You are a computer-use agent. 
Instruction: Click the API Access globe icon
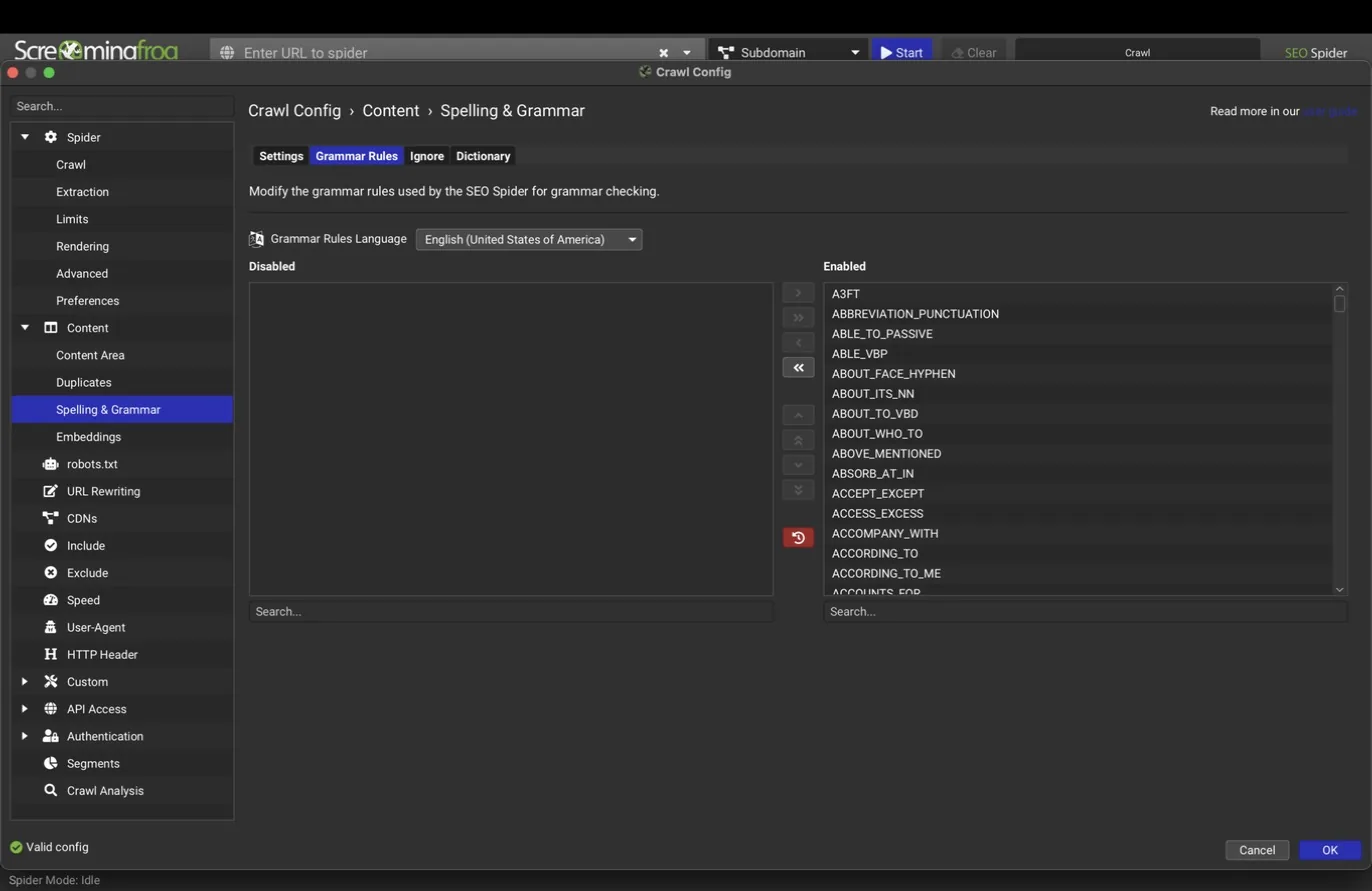51,709
